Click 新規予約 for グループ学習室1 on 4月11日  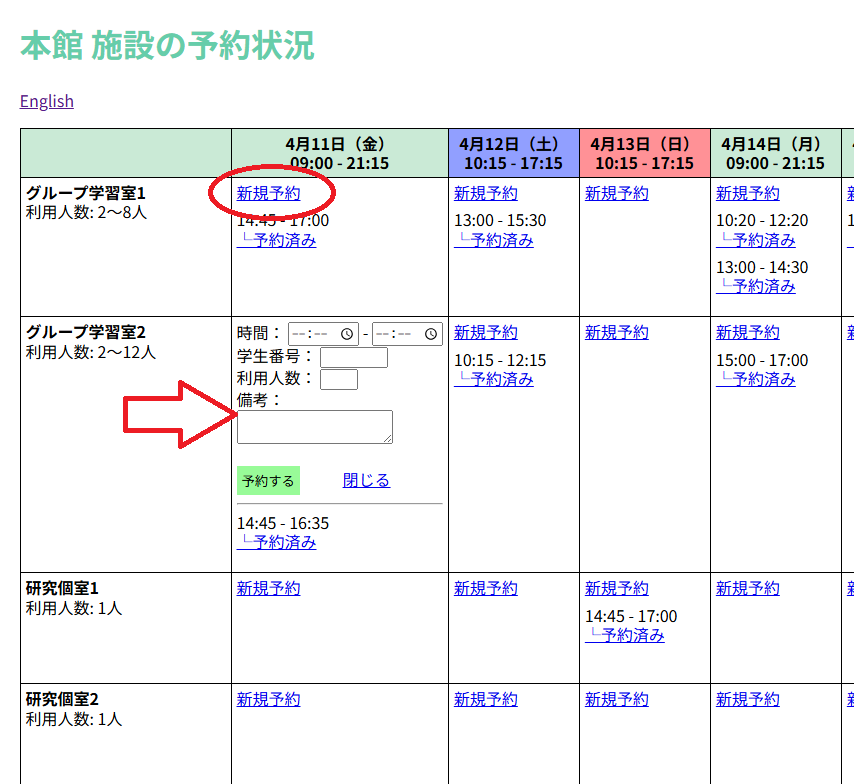(268, 194)
